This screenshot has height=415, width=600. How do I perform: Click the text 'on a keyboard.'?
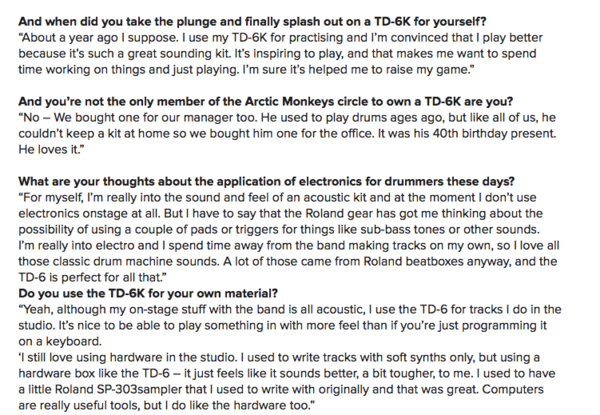pos(60,341)
